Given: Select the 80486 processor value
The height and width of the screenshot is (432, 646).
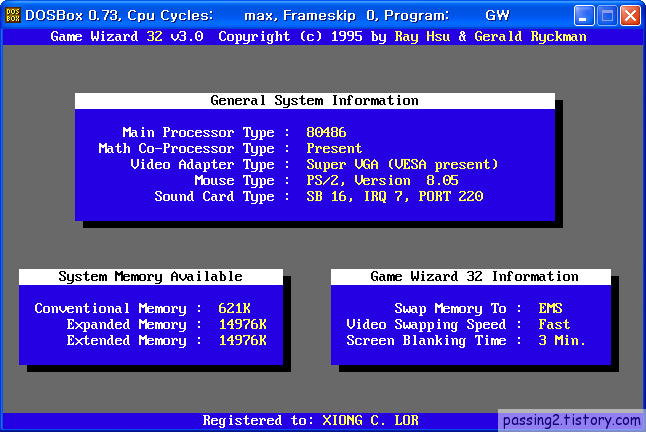Looking at the screenshot, I should pos(326,133).
